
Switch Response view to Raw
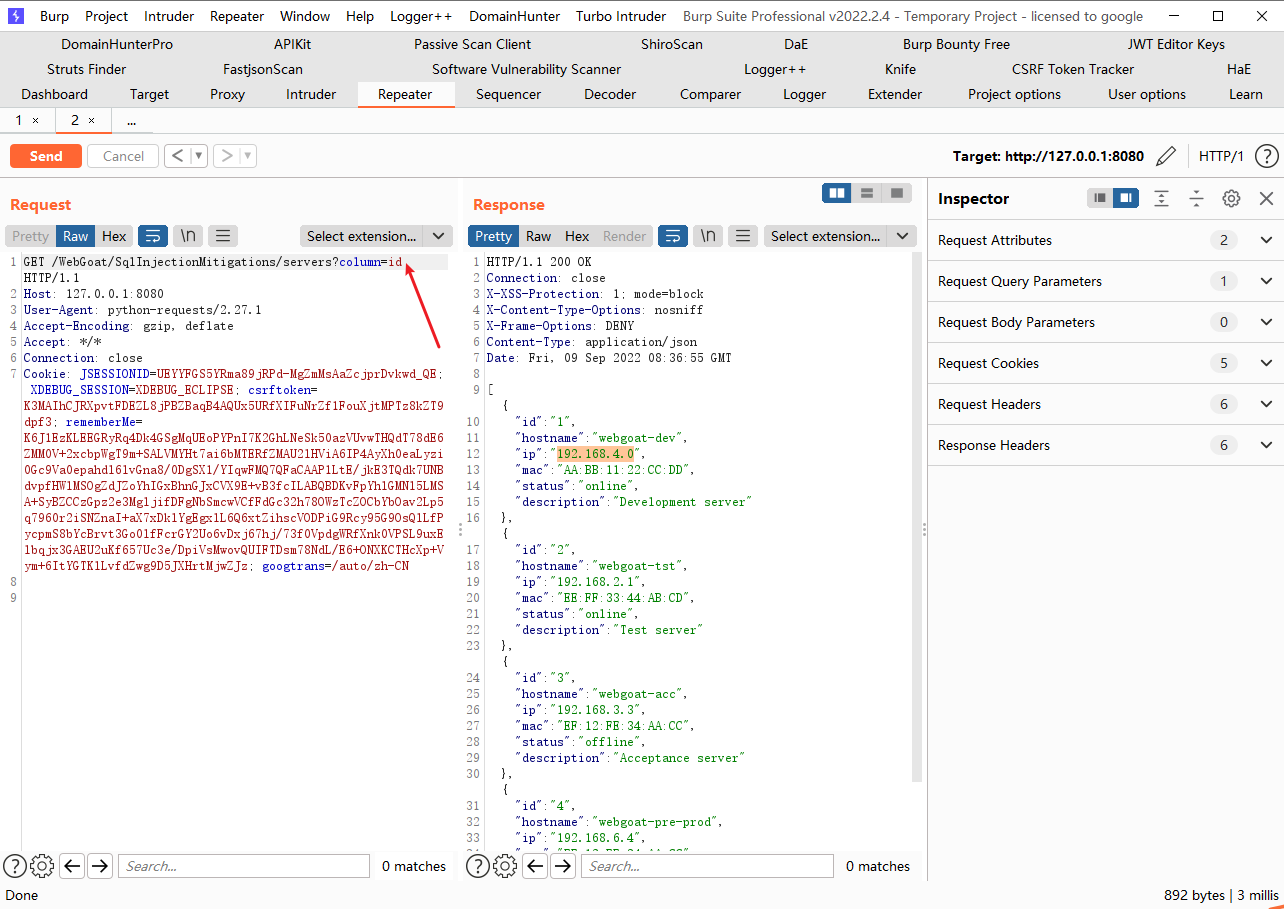538,236
